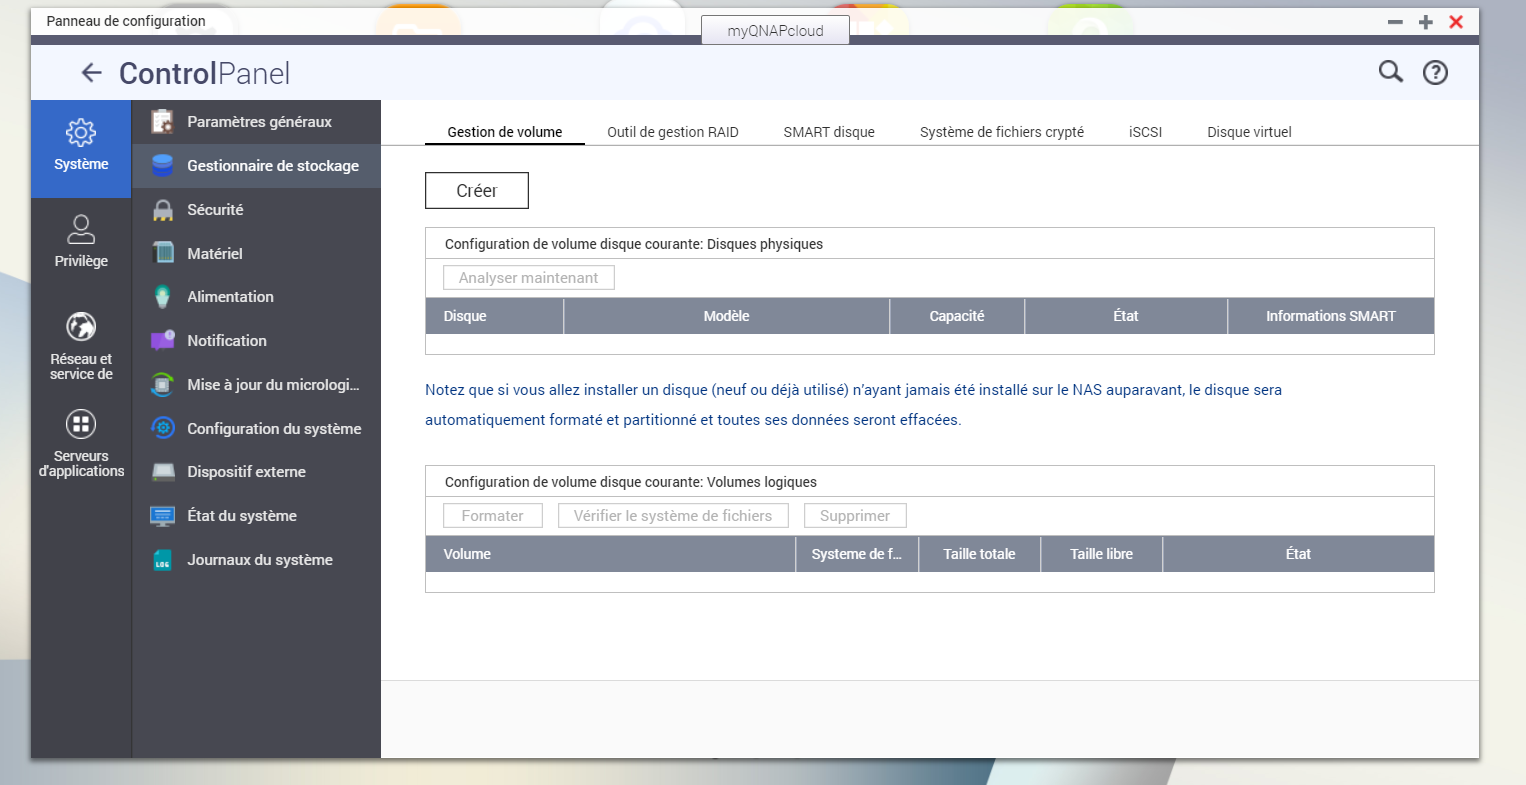This screenshot has width=1526, height=785.
Task: Click the Notification speech bubble icon
Action: coord(162,341)
